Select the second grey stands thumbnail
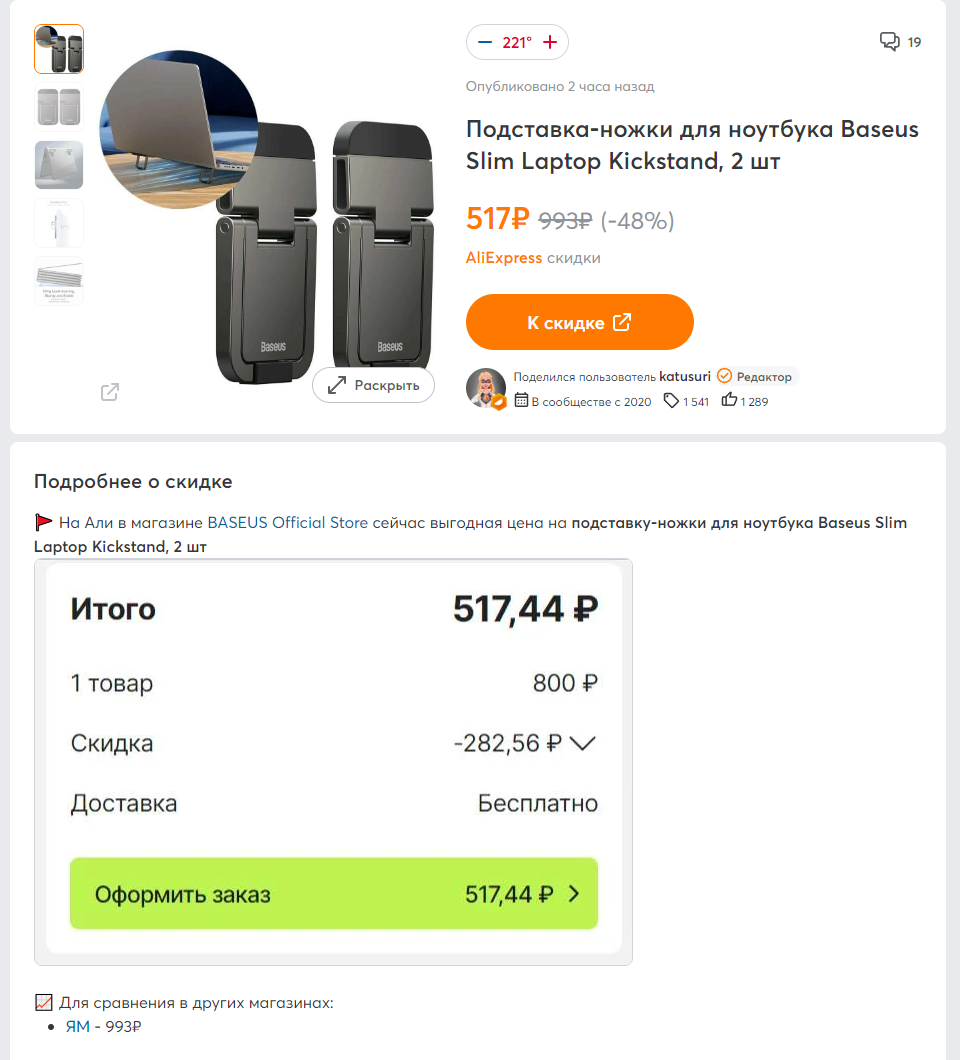 click(59, 107)
